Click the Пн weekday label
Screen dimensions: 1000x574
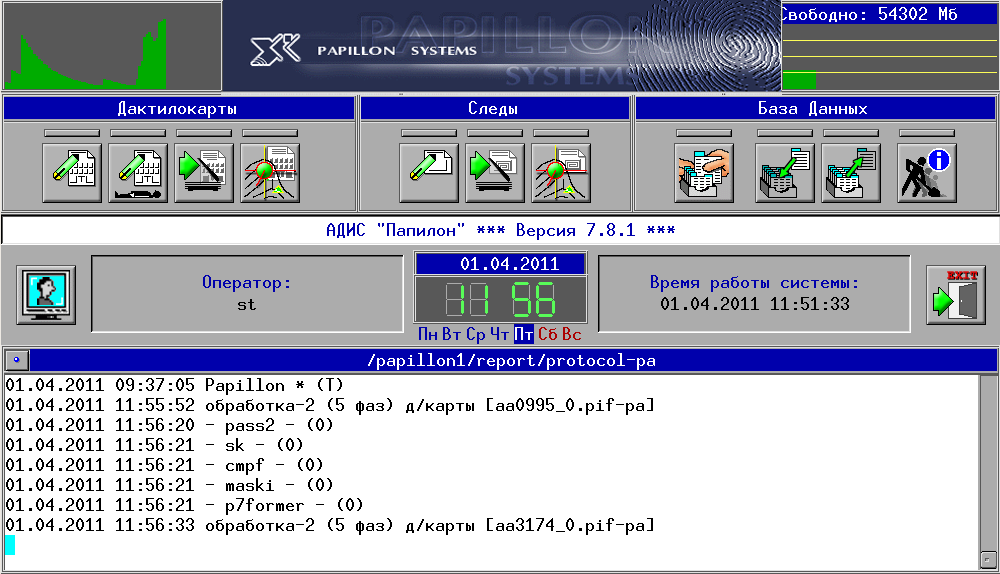(428, 334)
